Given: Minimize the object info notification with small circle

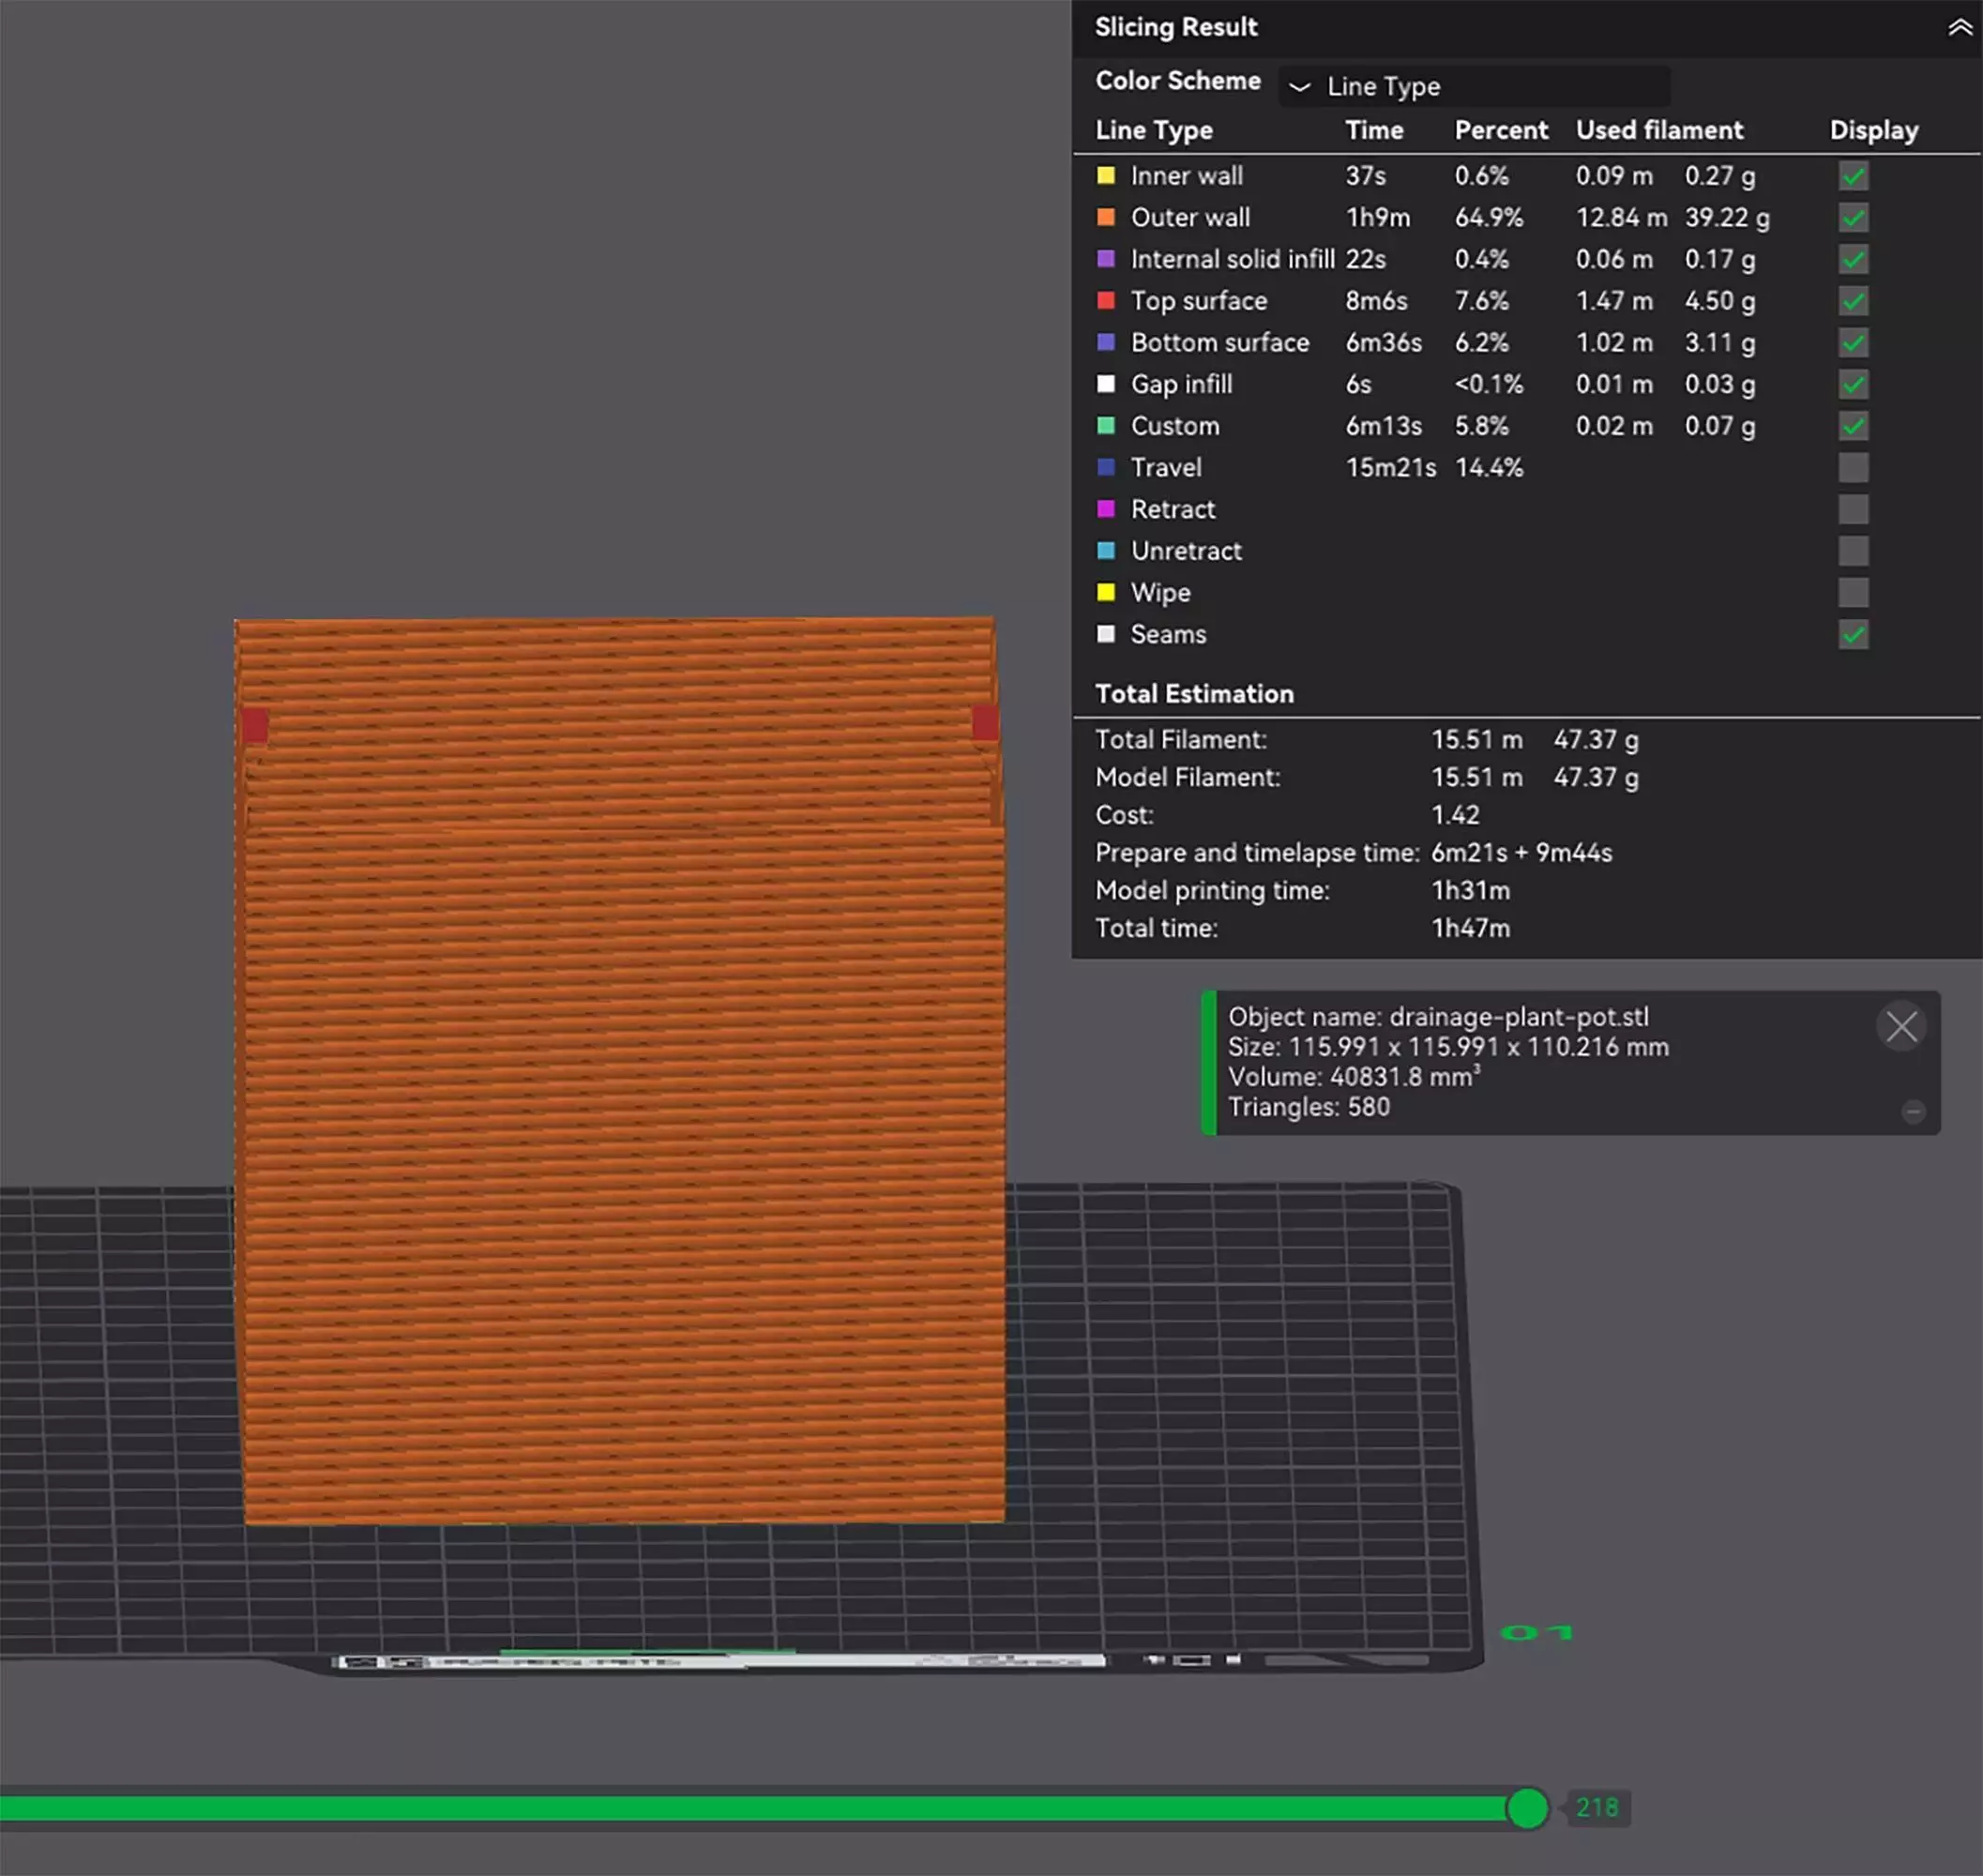Looking at the screenshot, I should pyautogui.click(x=1912, y=1111).
